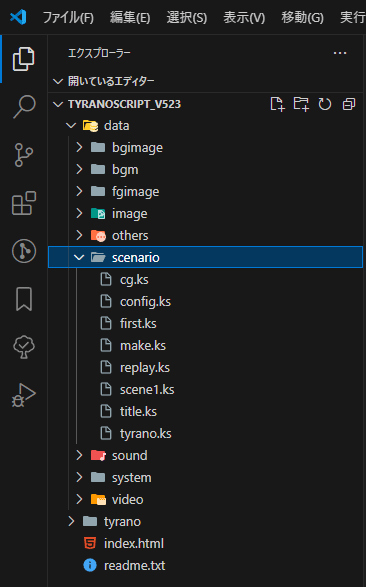Expand the tyrano folder
This screenshot has height=587, width=366.
click(205, 521)
